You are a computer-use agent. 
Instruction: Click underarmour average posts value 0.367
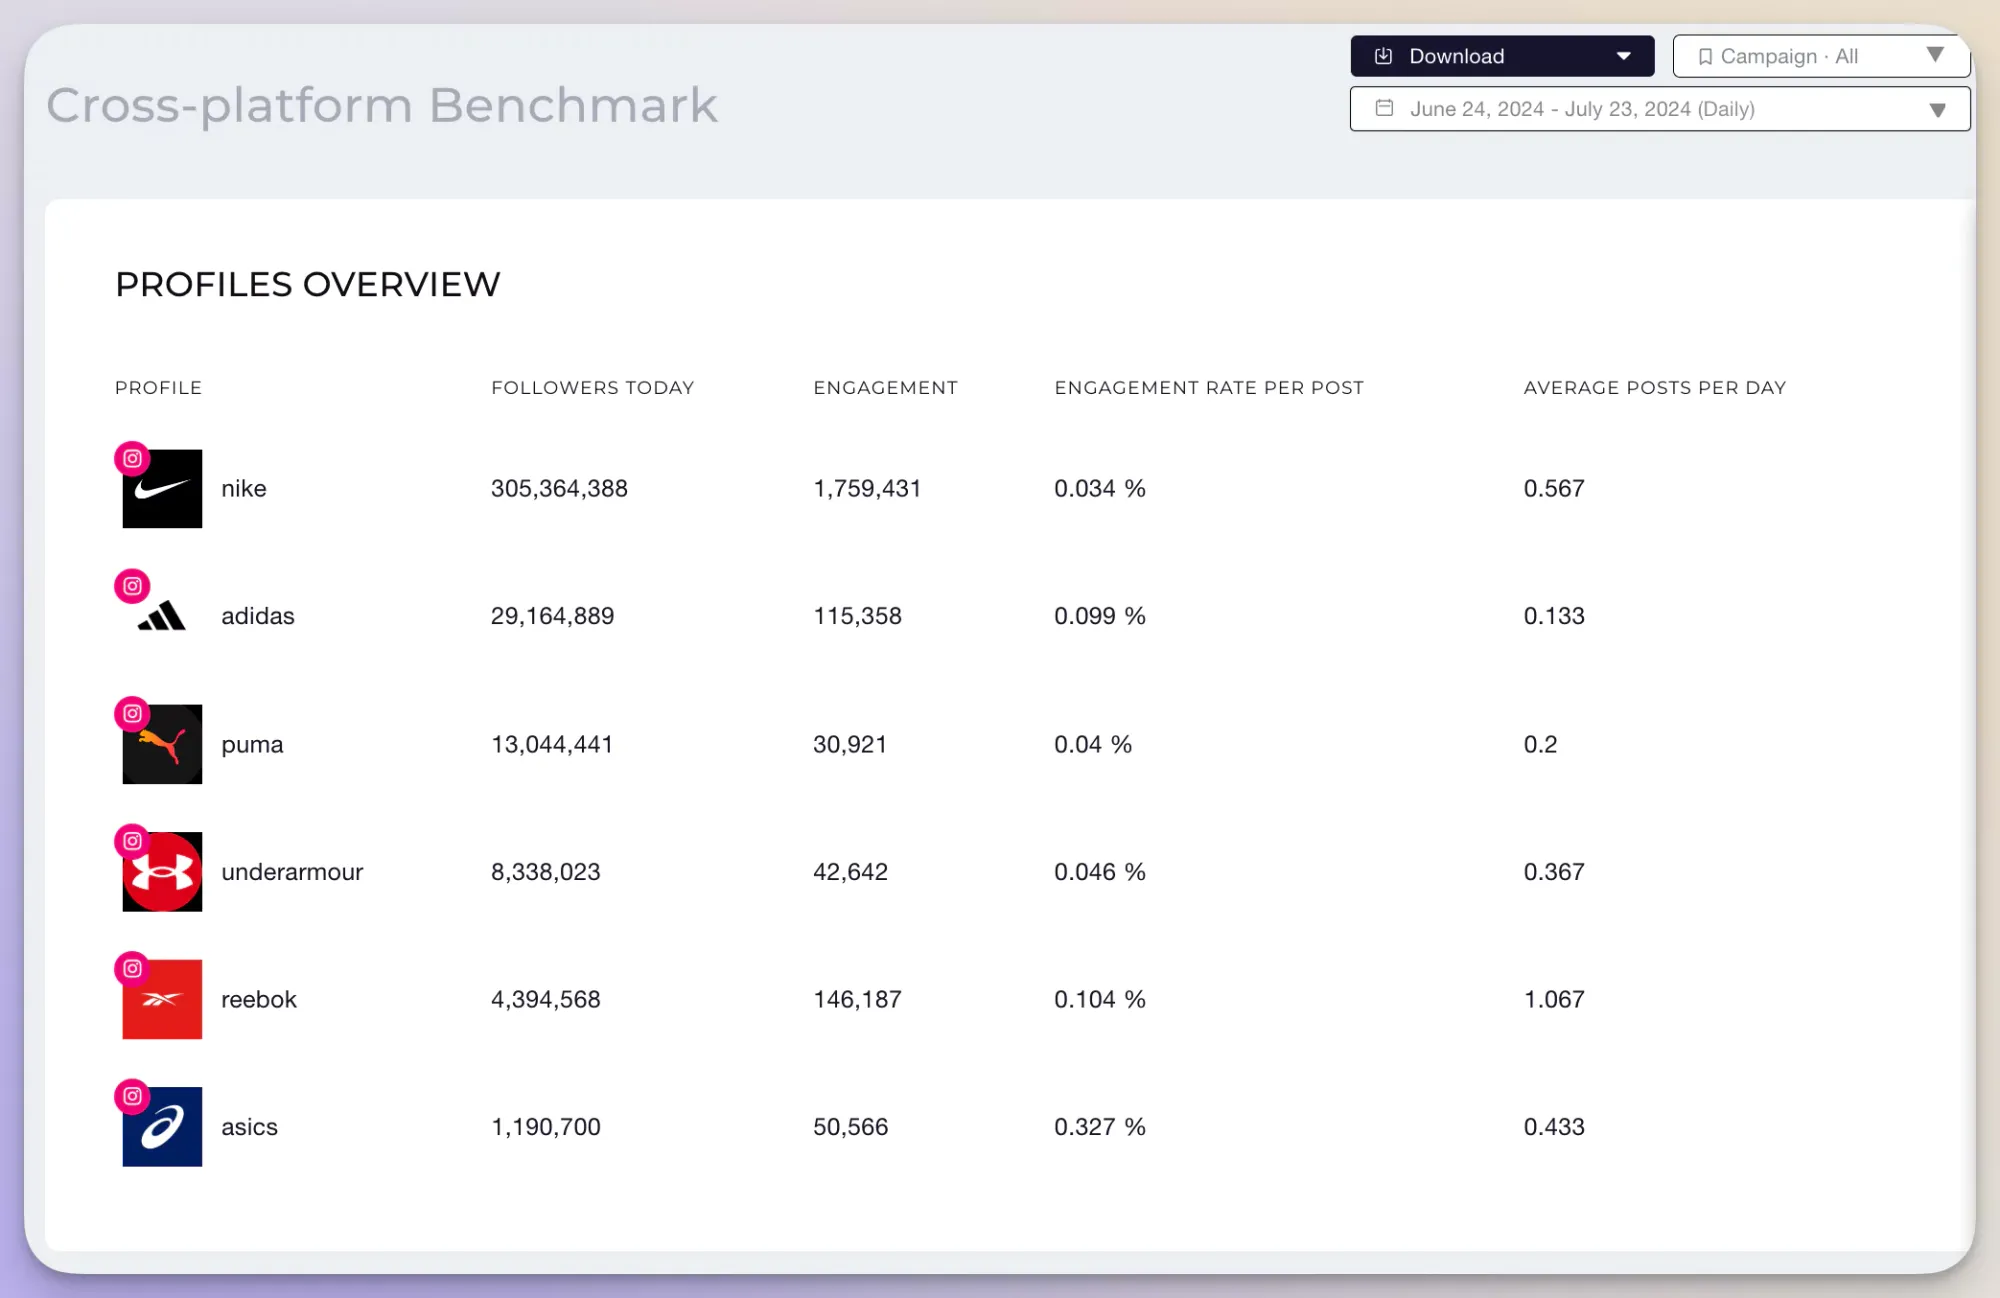[1554, 872]
